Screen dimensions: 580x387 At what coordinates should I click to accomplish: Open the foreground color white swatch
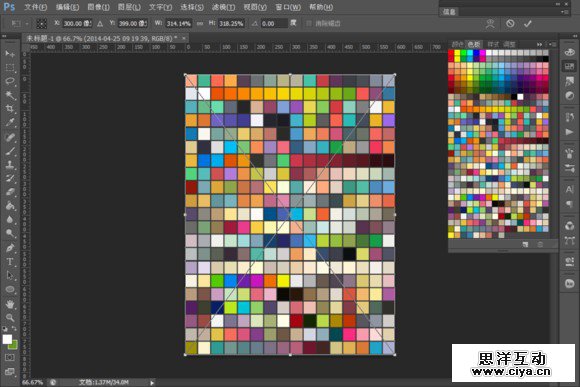pos(7,339)
